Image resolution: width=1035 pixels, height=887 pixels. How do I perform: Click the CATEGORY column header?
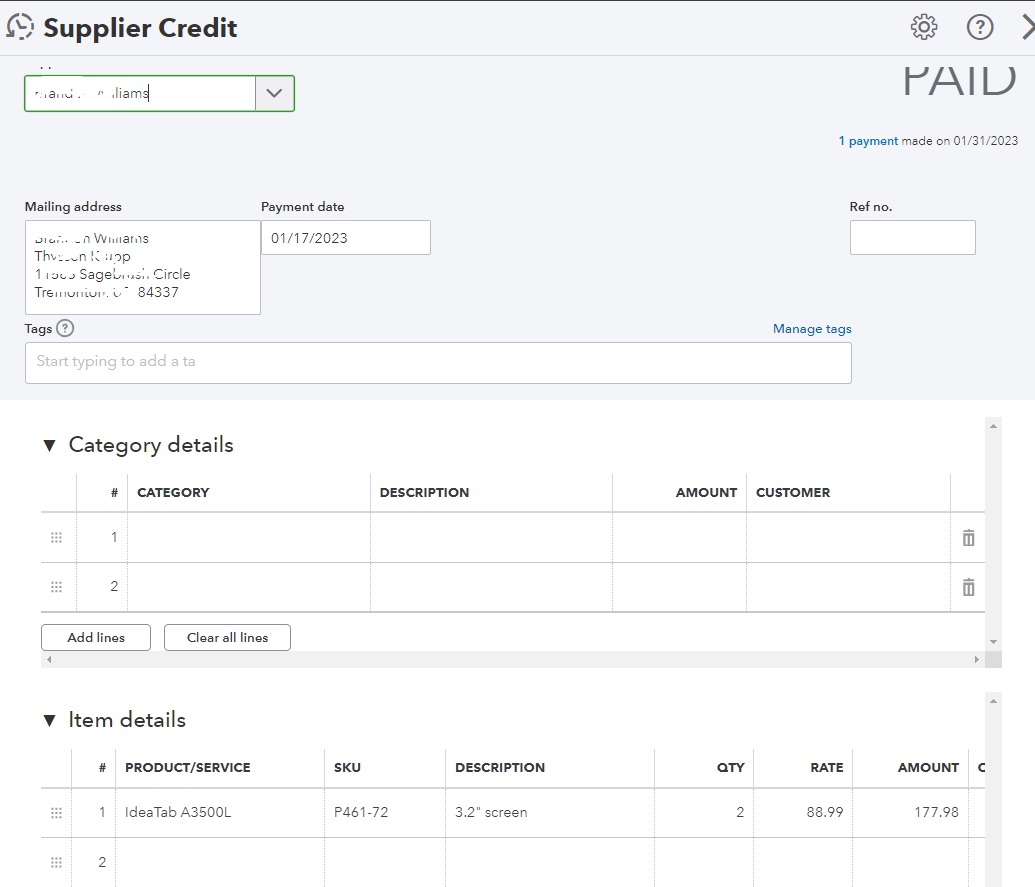pyautogui.click(x=173, y=492)
